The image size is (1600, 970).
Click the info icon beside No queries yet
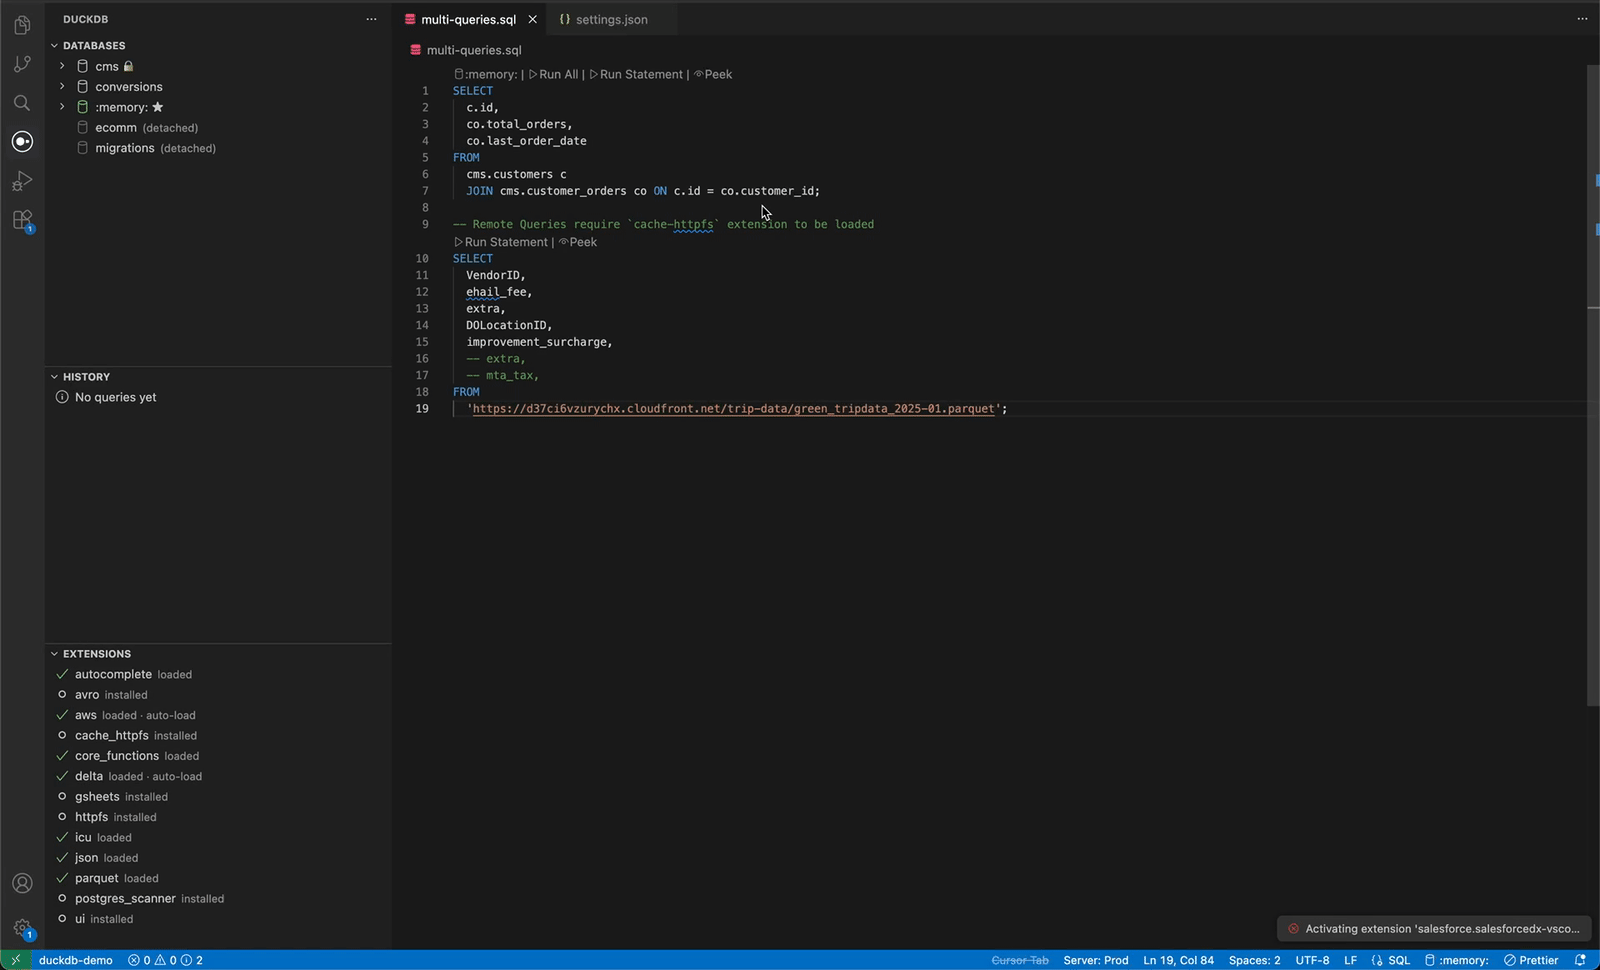pos(62,397)
